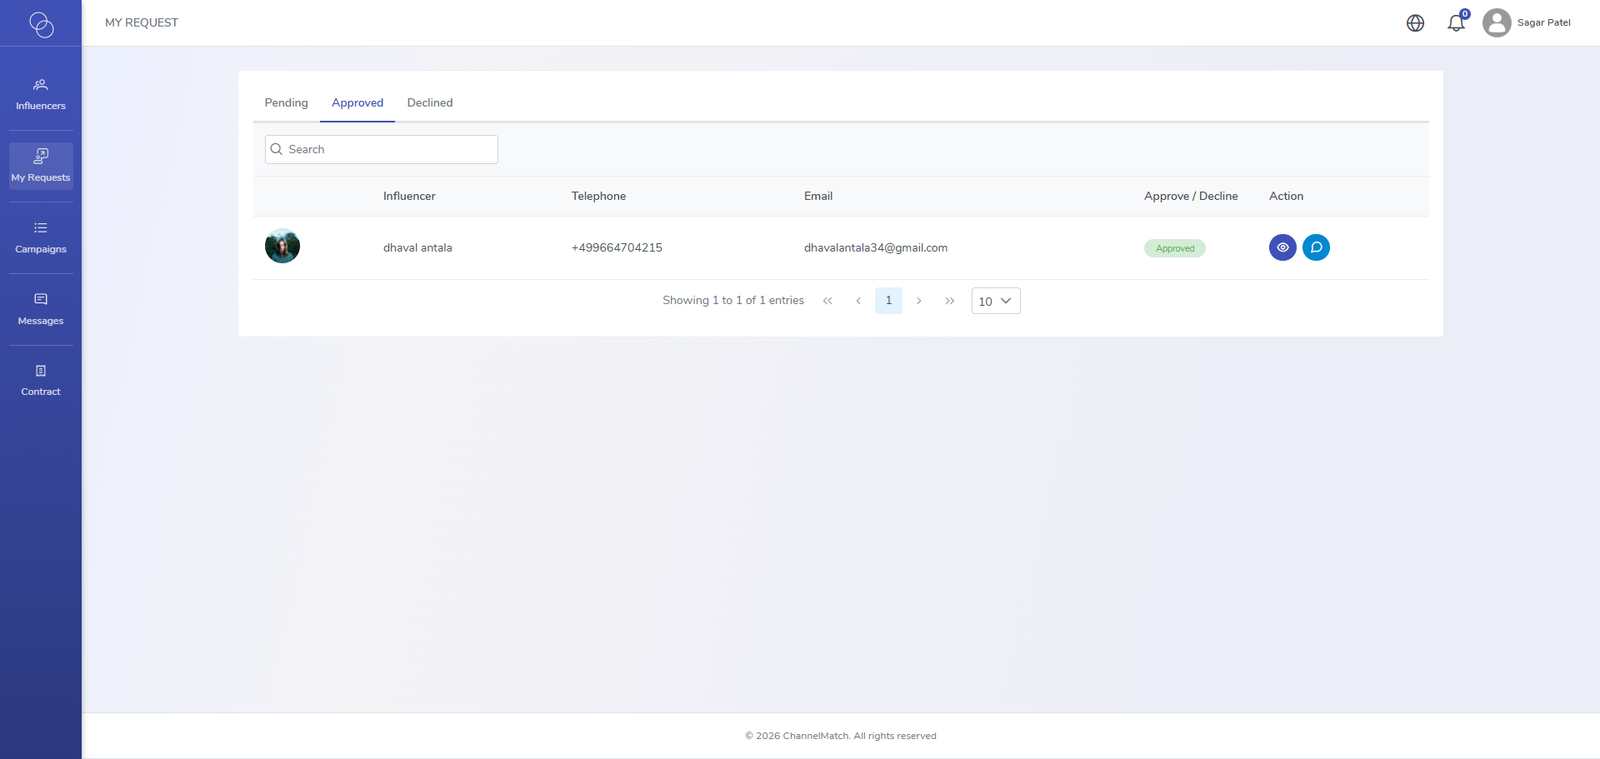Screen dimensions: 1600x759
Task: Go to the first page of entries
Action: click(828, 301)
